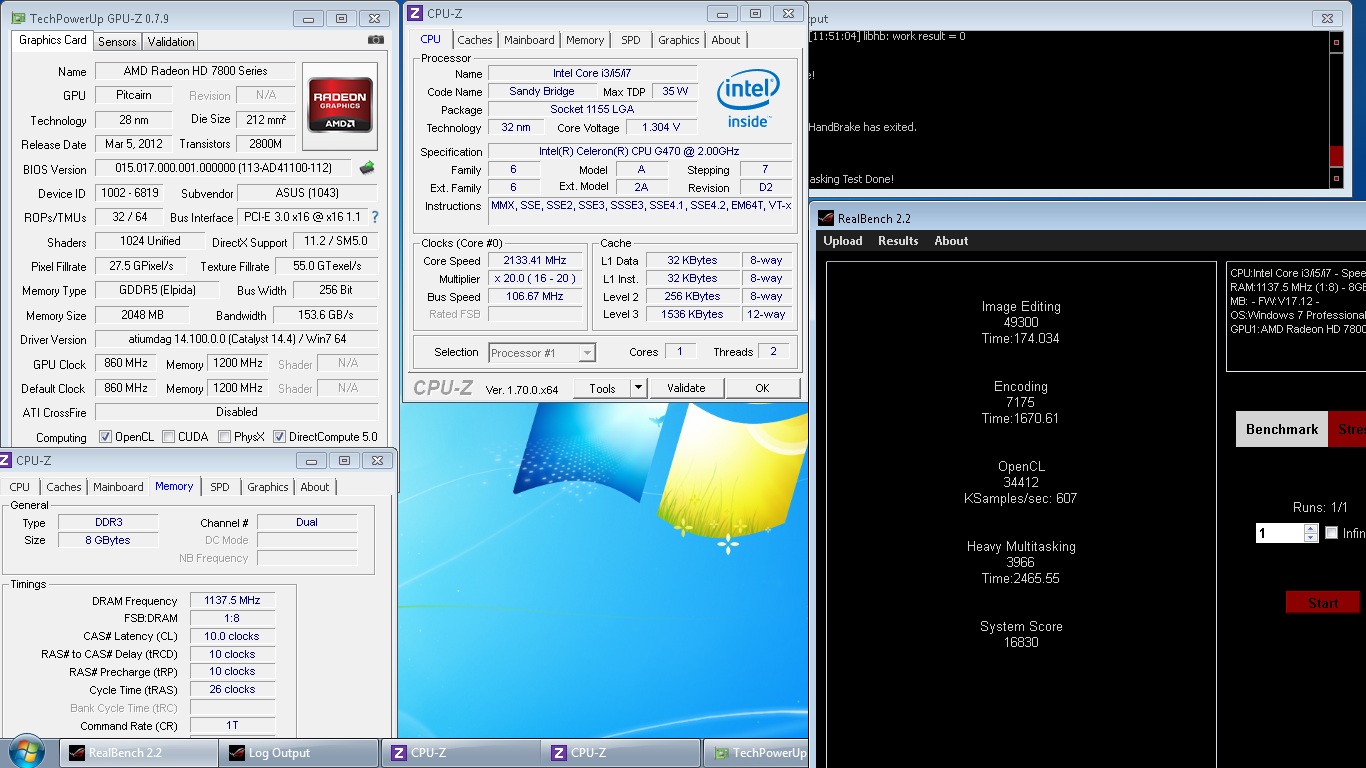The image size is (1366, 768).
Task: Toggle the CUDA checkbox in GPU-Z
Action: tap(168, 437)
